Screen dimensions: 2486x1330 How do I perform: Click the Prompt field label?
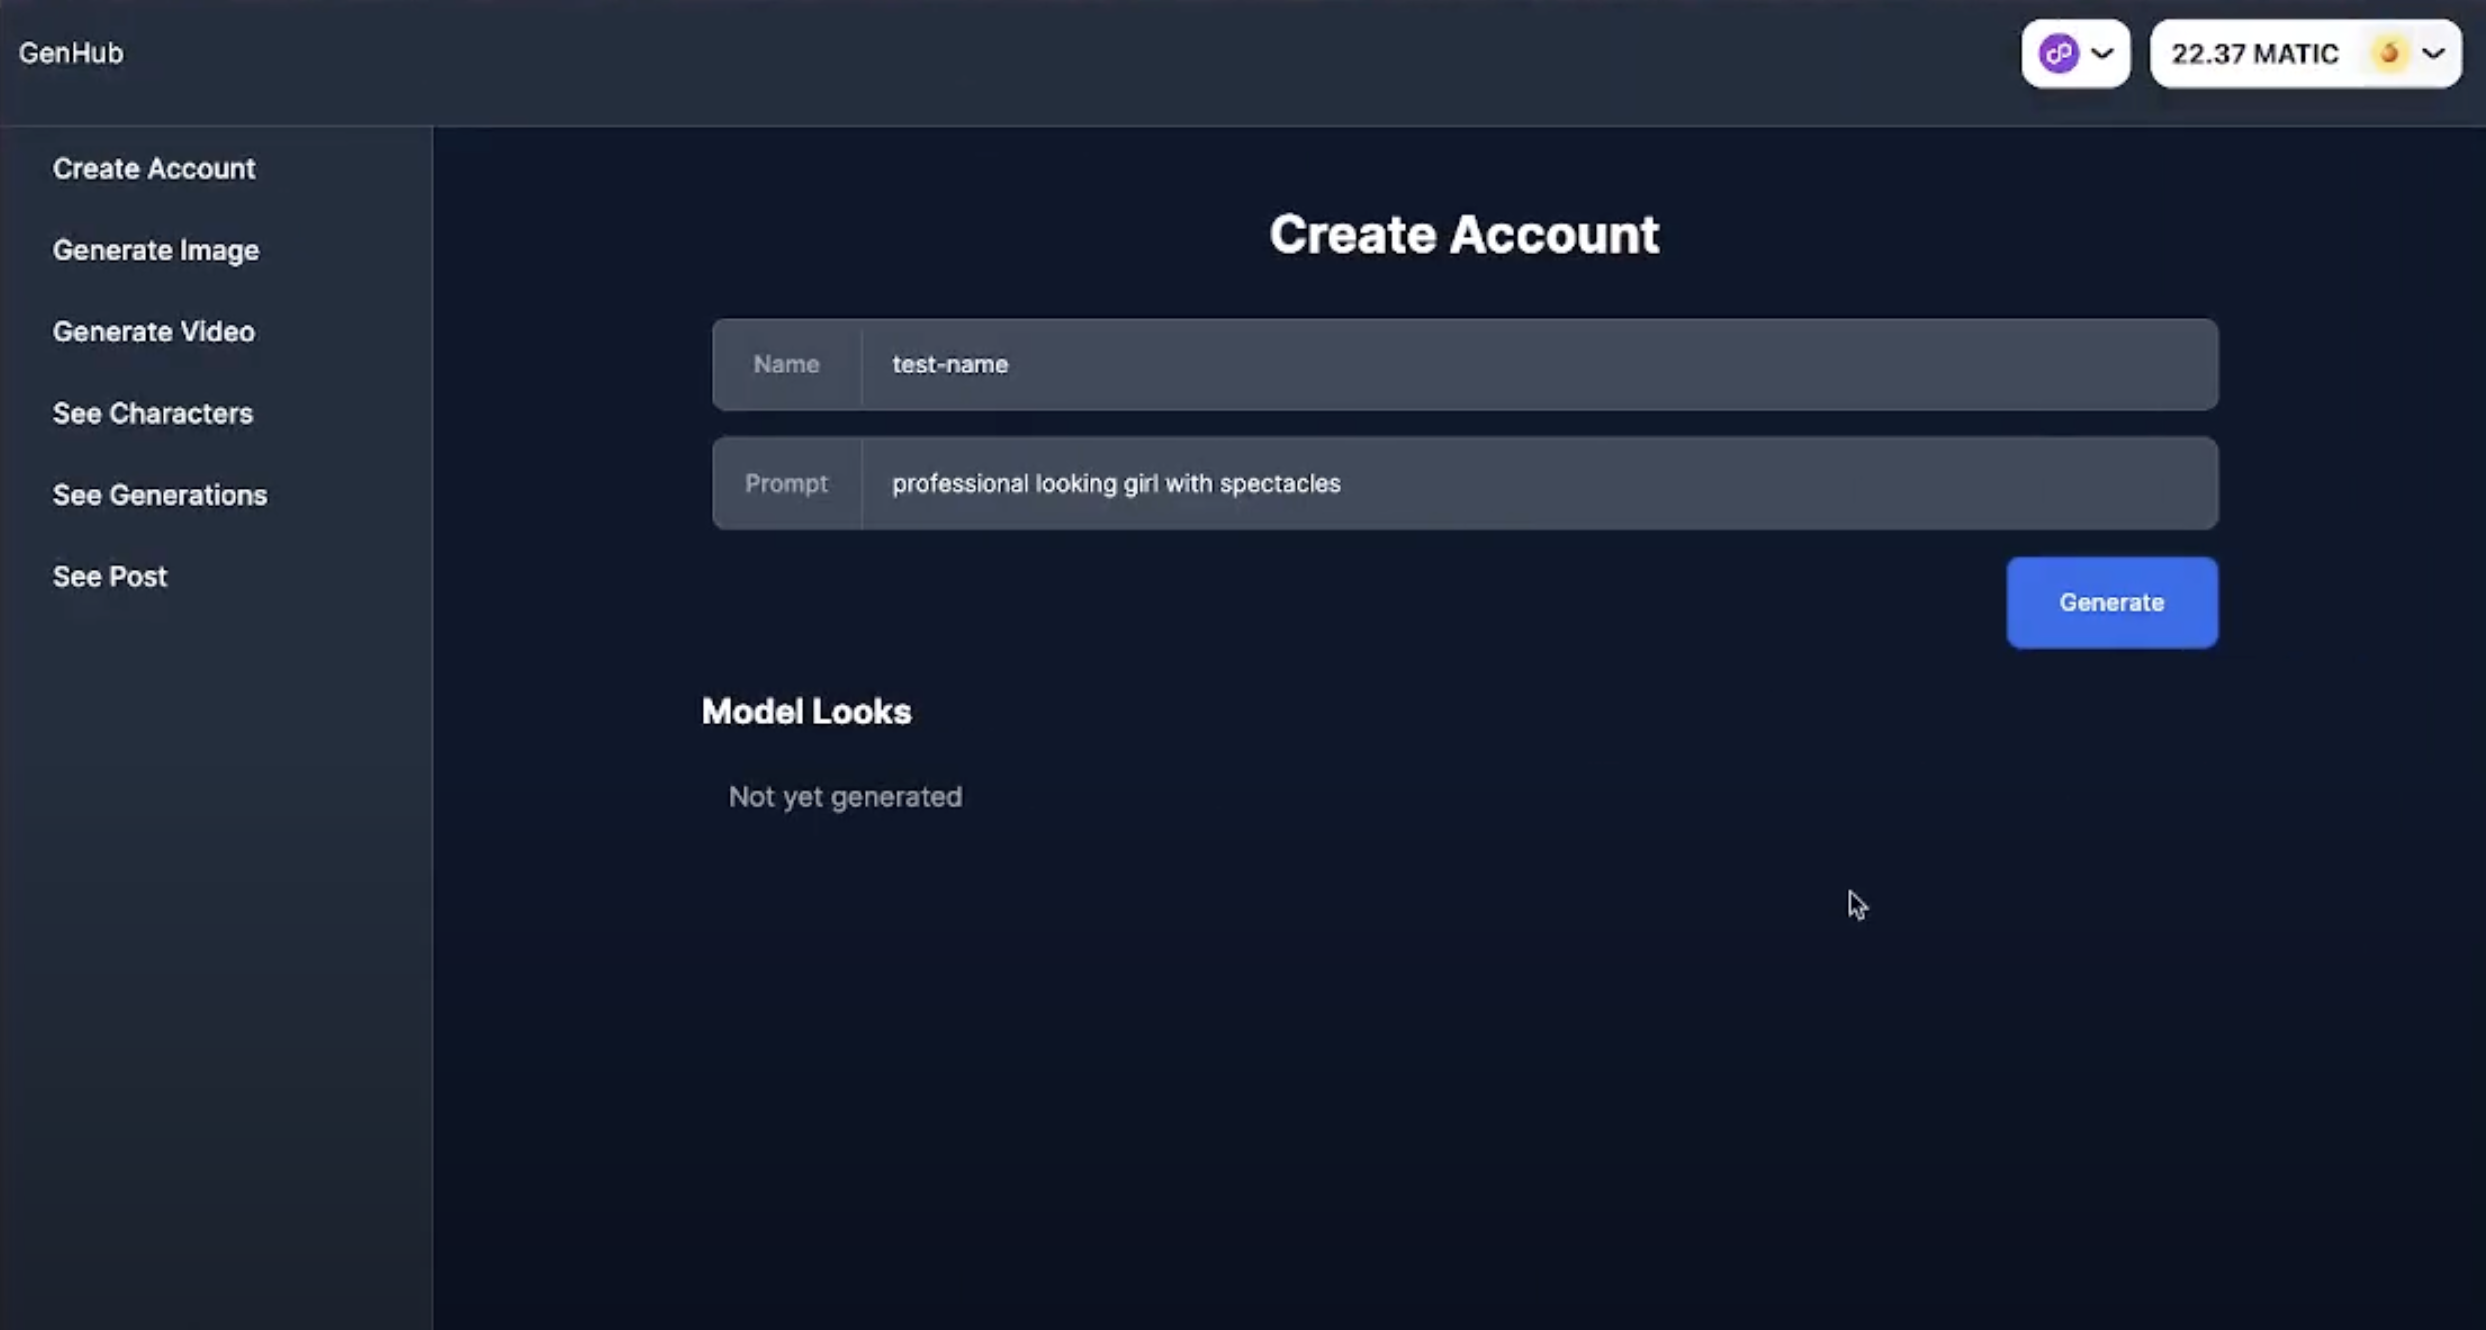[x=786, y=483]
